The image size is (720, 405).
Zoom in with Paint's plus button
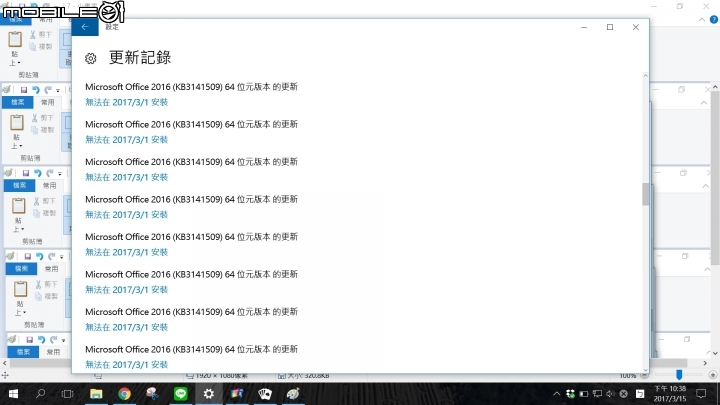(713, 375)
